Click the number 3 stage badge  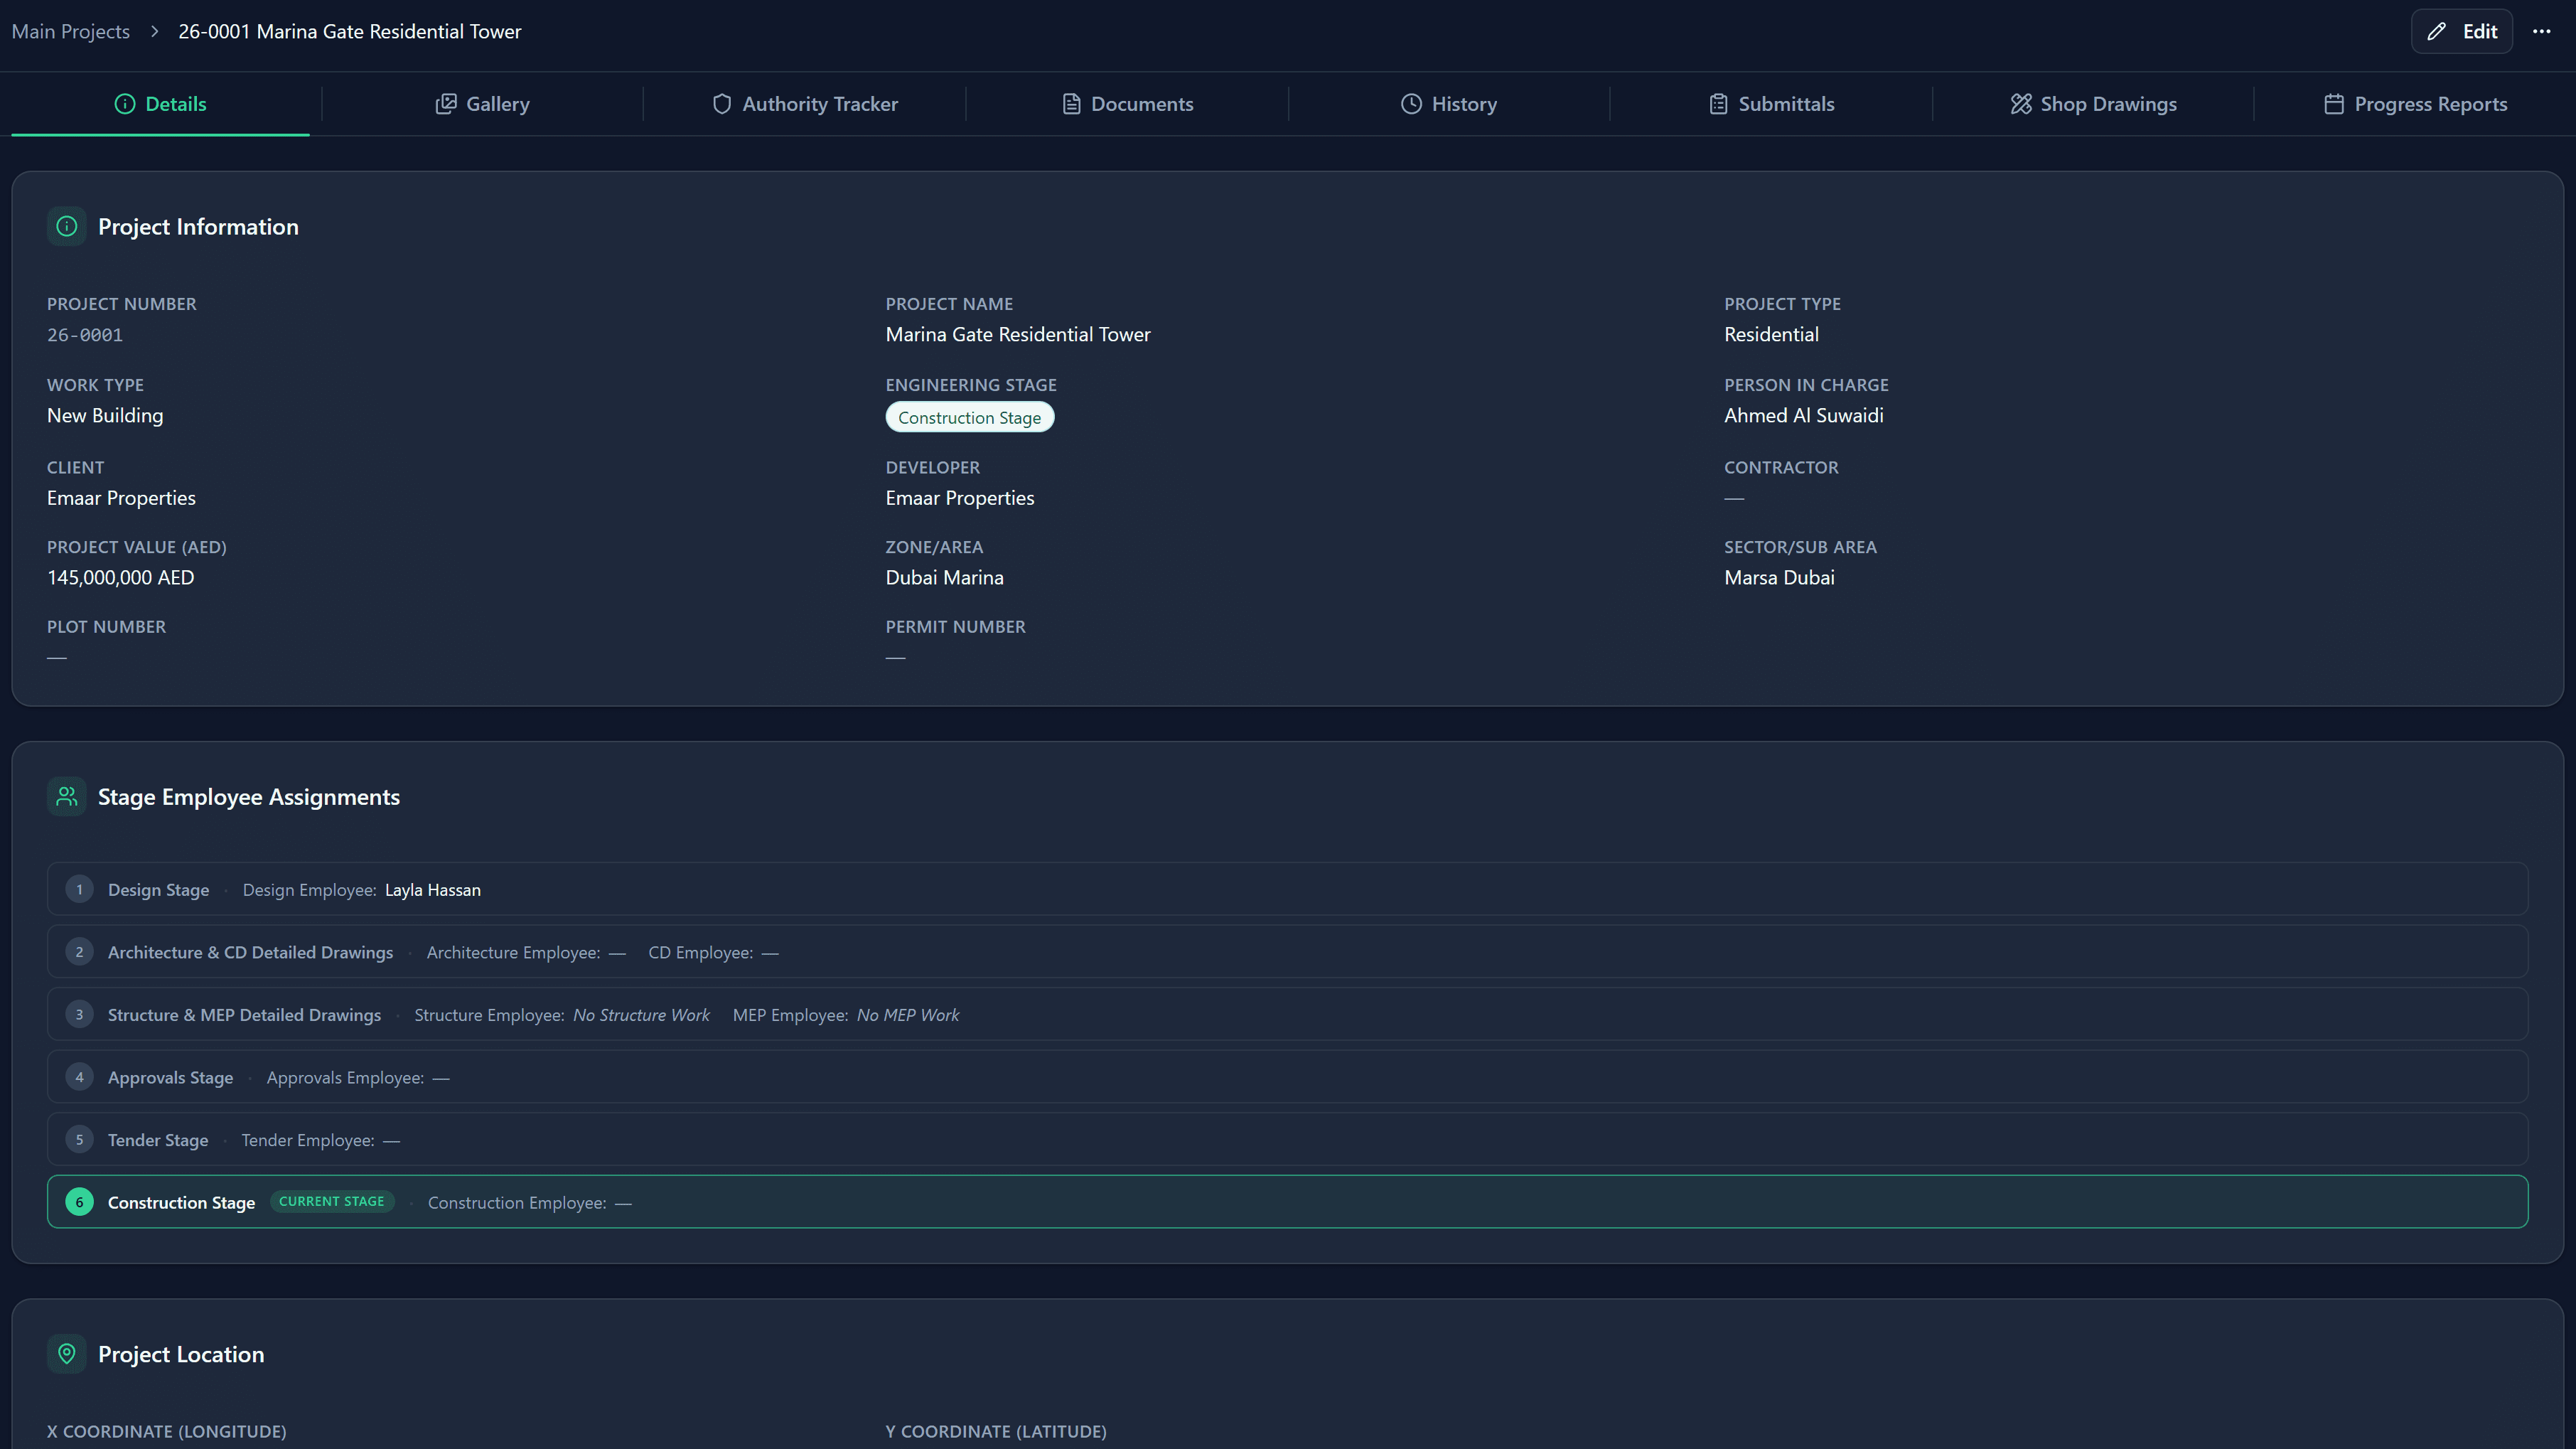coord(80,1014)
